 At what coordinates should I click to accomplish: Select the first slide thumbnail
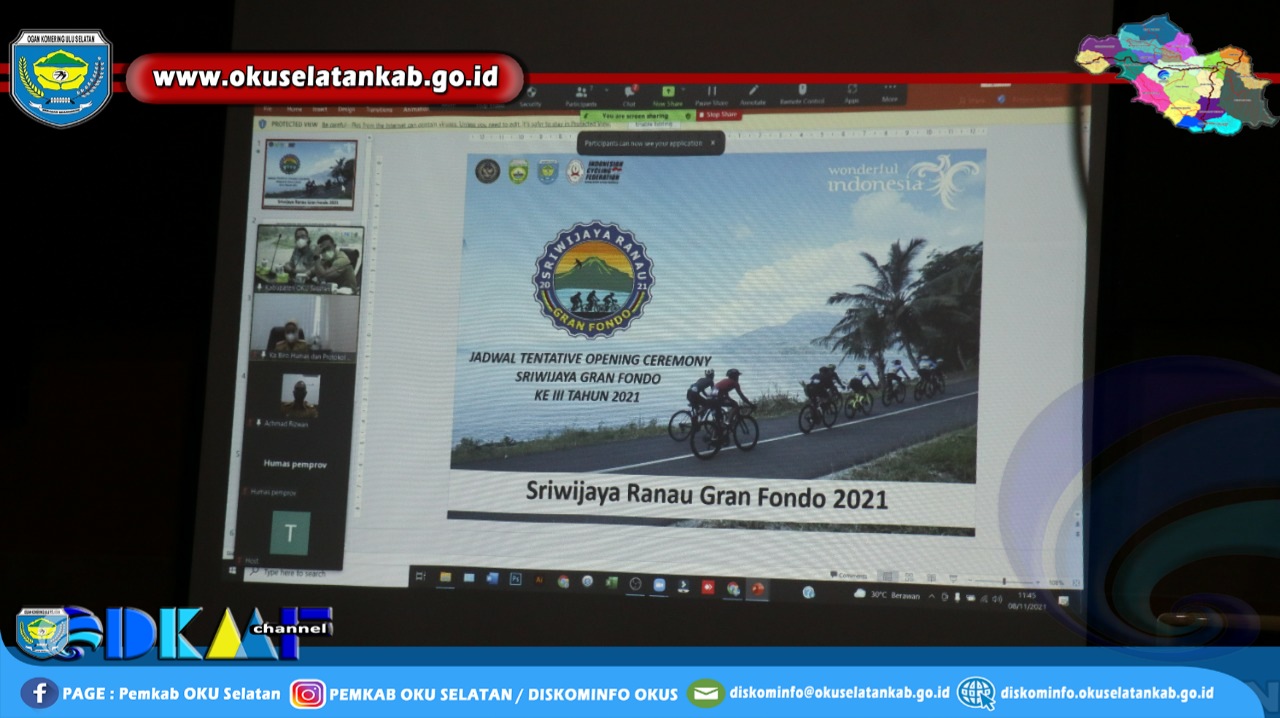(x=309, y=174)
